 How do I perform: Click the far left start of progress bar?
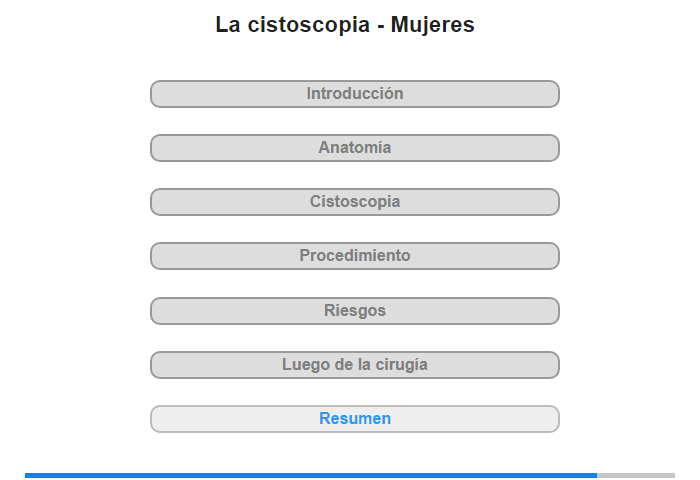tap(27, 476)
